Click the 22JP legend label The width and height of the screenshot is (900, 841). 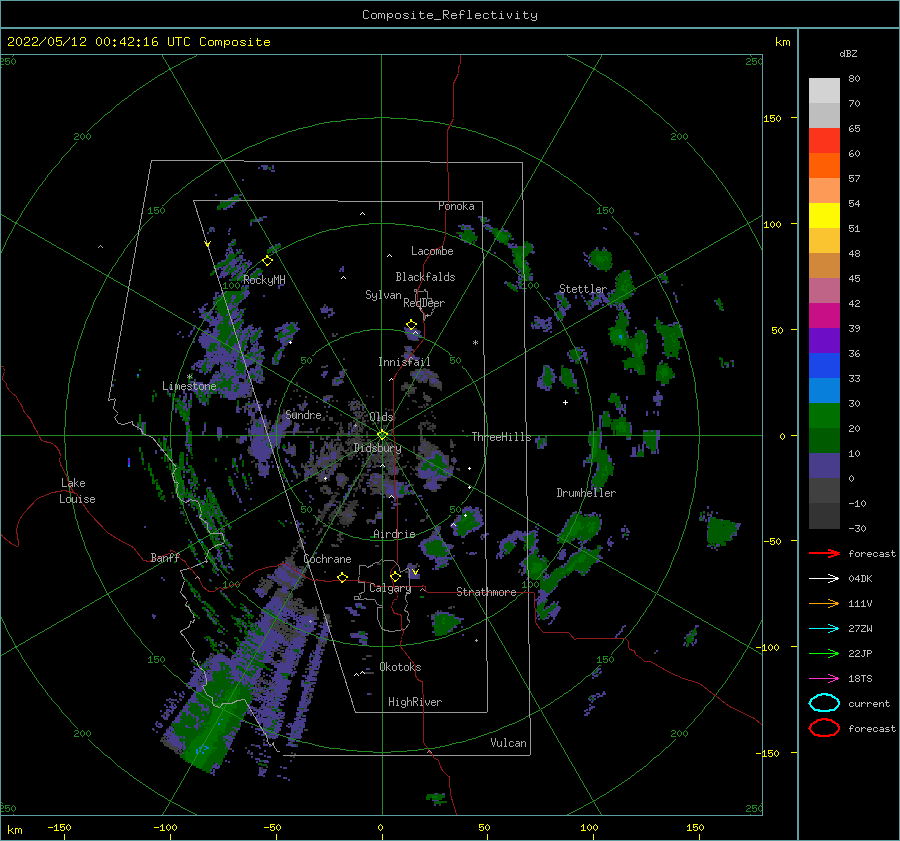coord(860,653)
